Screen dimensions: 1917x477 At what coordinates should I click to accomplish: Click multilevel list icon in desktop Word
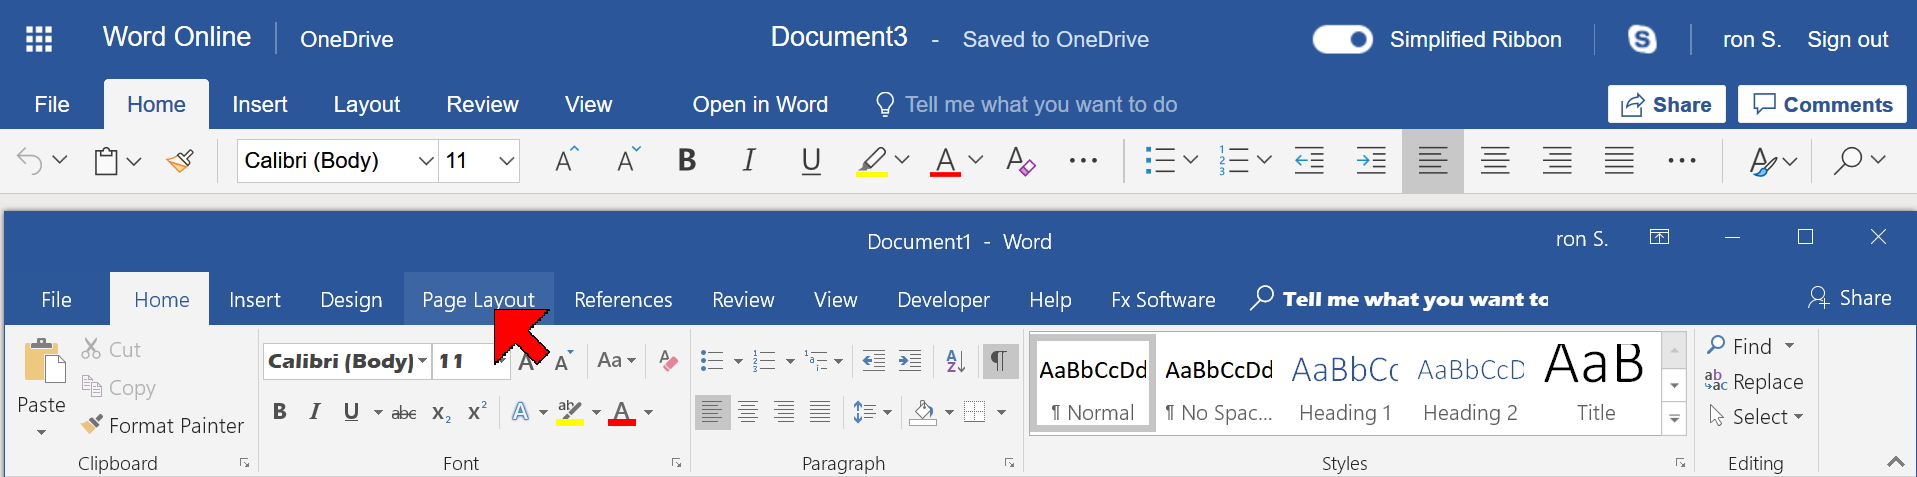point(817,361)
